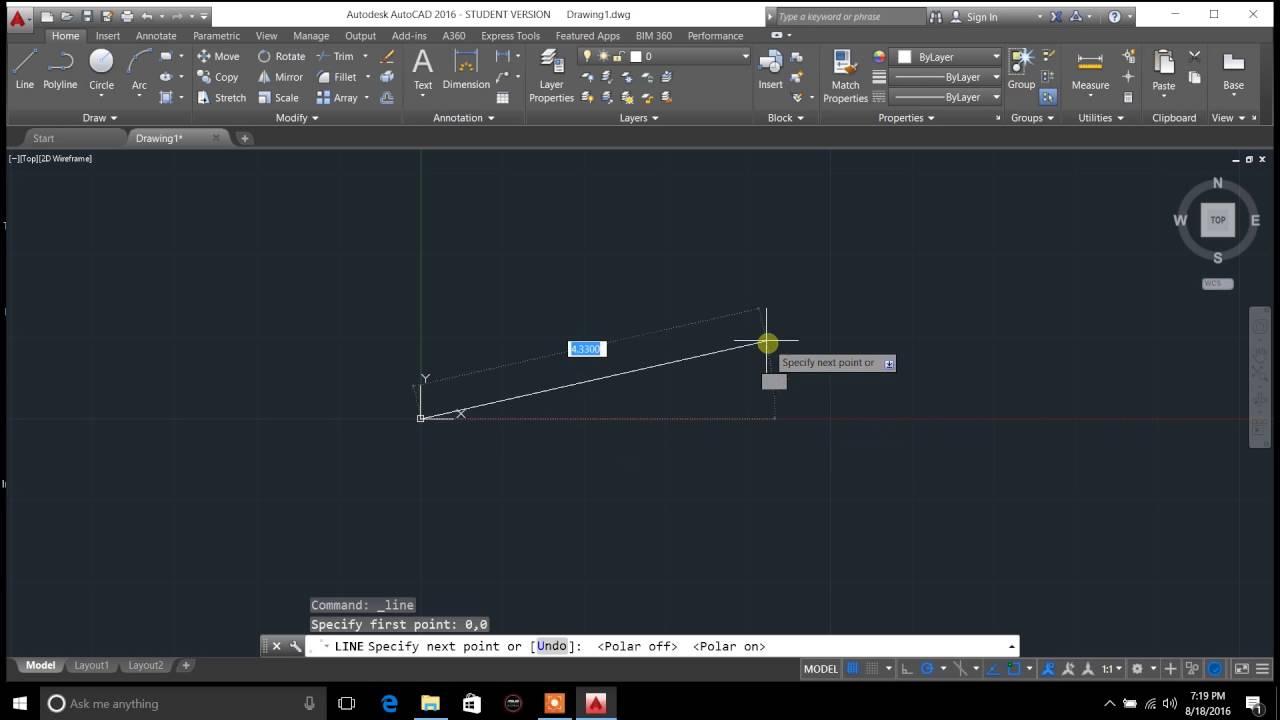The width and height of the screenshot is (1280, 720).
Task: Open Layer Properties
Action: coord(551,76)
